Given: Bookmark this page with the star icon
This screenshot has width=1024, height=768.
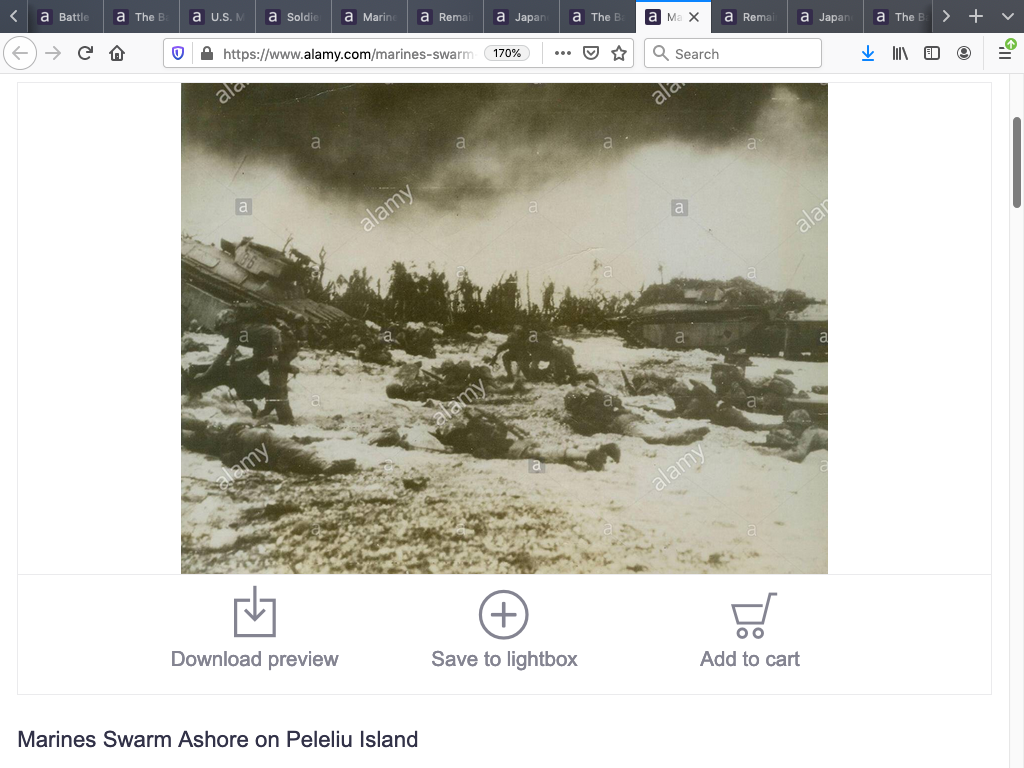Looking at the screenshot, I should pos(619,54).
